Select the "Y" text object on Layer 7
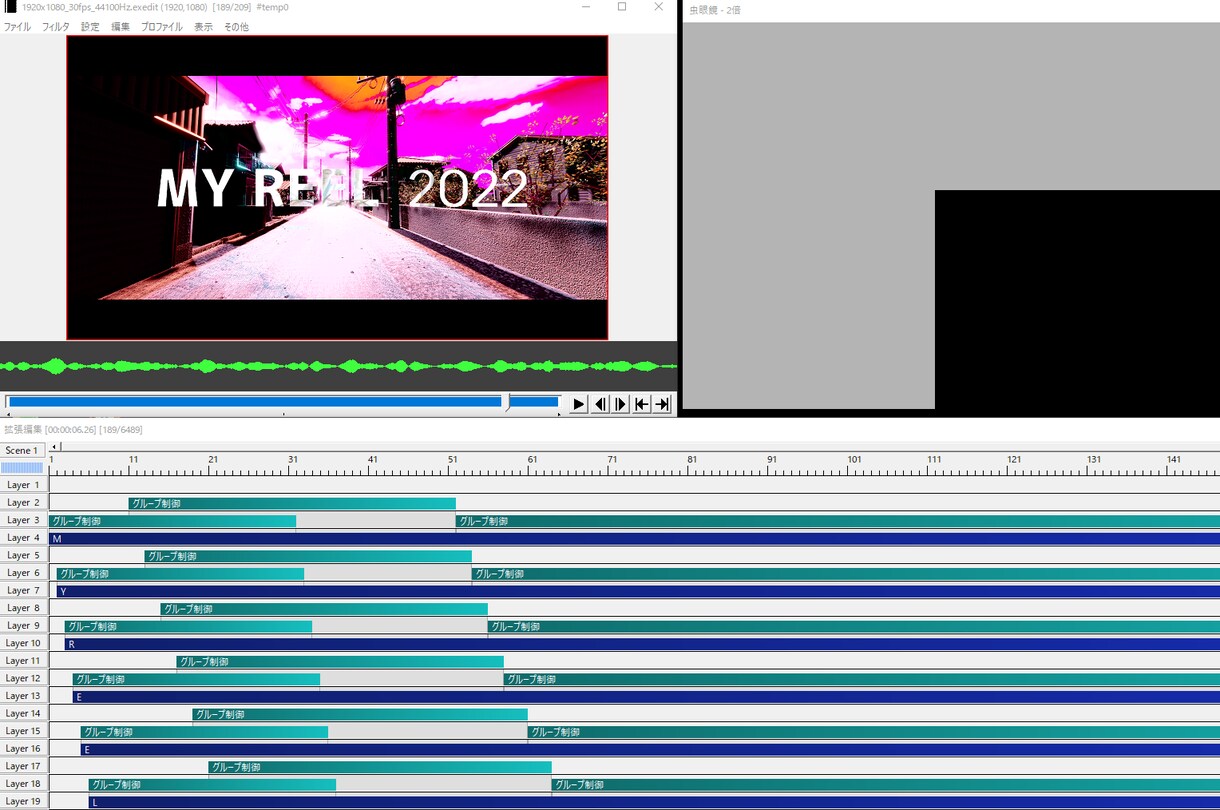This screenshot has width=1220, height=810. point(638,591)
